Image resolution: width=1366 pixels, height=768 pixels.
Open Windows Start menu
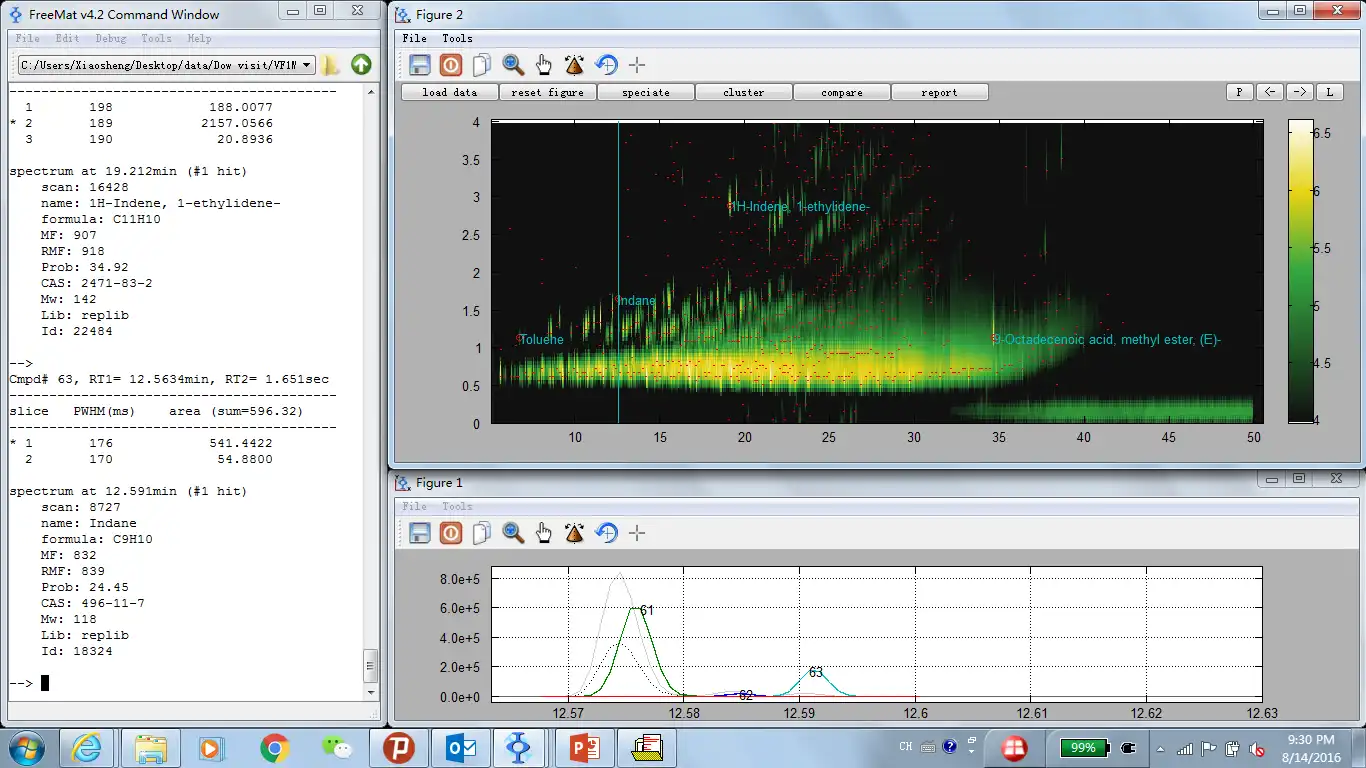[x=25, y=748]
